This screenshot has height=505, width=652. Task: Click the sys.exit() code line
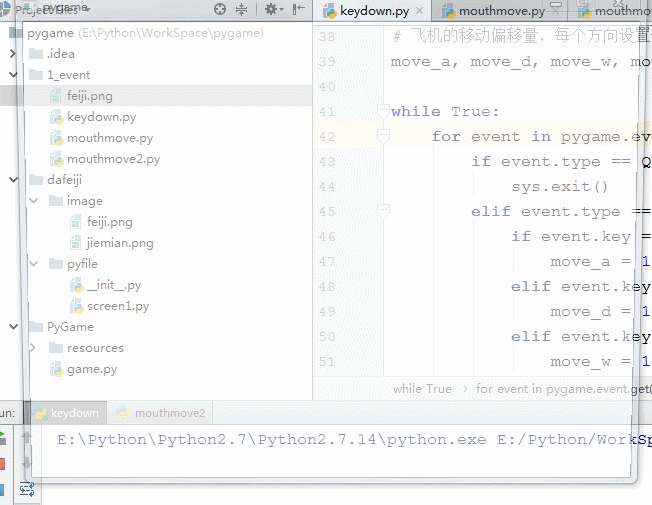point(559,186)
